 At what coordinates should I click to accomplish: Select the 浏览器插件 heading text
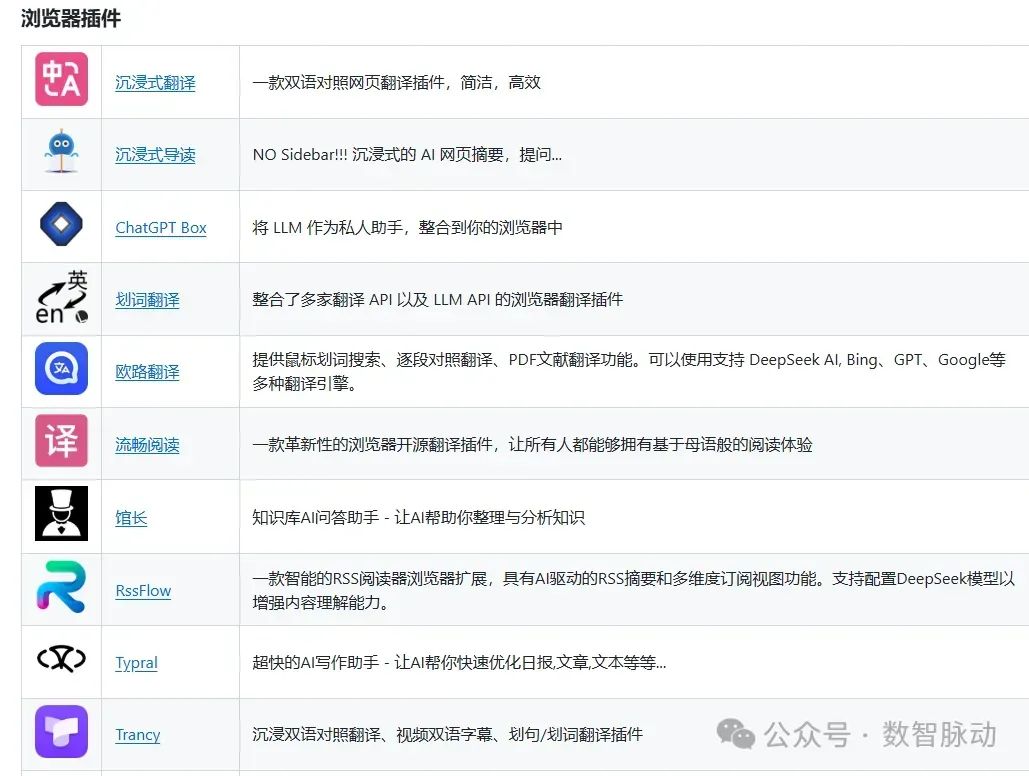point(71,18)
